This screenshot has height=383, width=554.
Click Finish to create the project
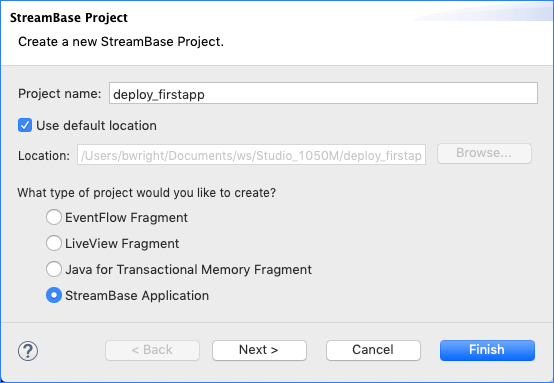[x=487, y=350]
